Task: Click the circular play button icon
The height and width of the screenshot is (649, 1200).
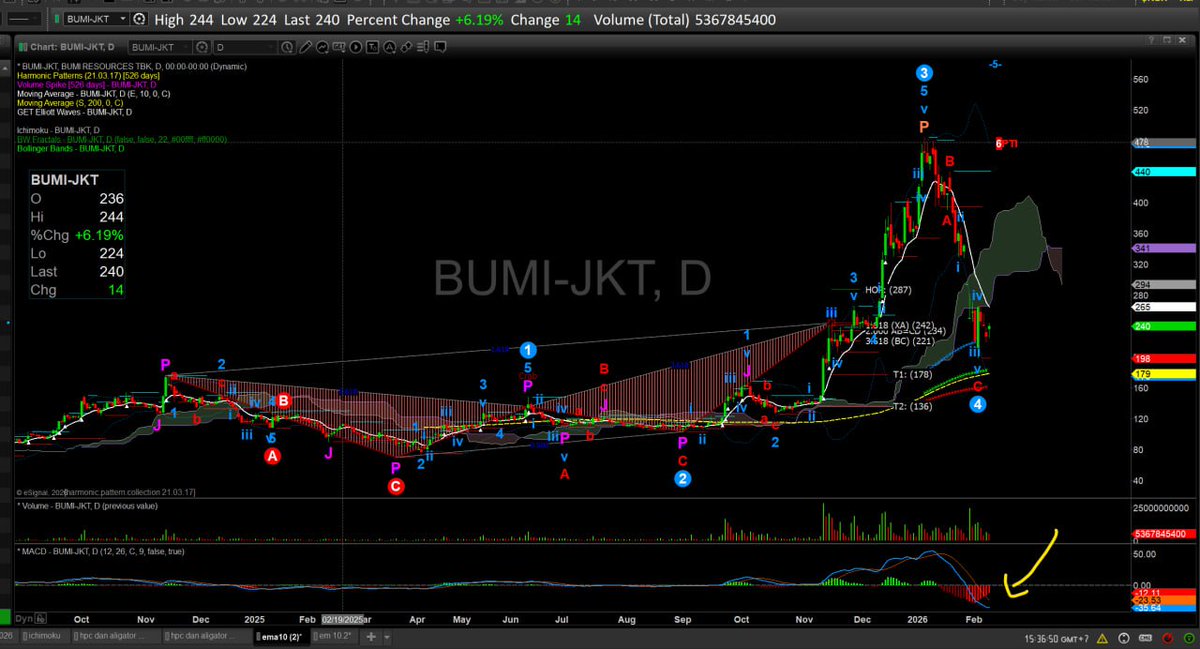Action: pos(355,47)
